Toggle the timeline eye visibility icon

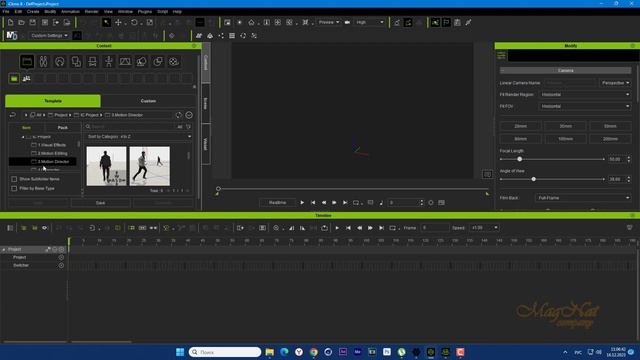pyautogui.click(x=45, y=228)
